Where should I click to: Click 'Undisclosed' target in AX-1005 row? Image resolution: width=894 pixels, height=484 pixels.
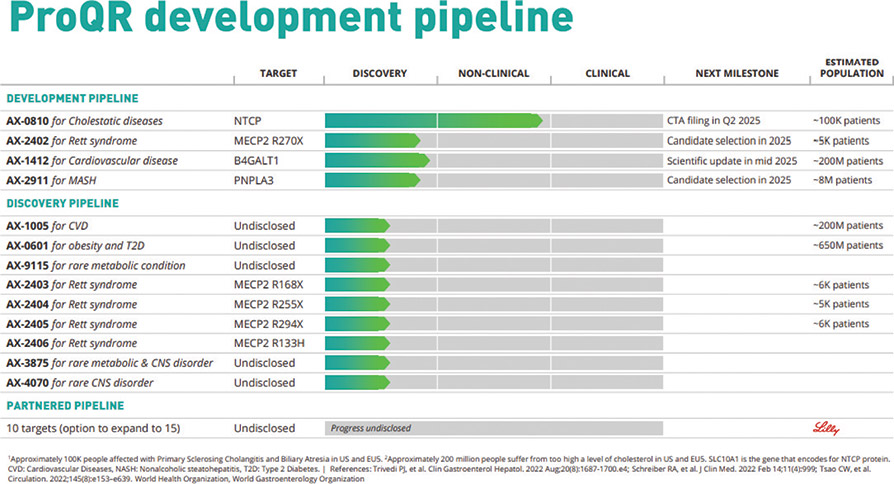coord(265,226)
